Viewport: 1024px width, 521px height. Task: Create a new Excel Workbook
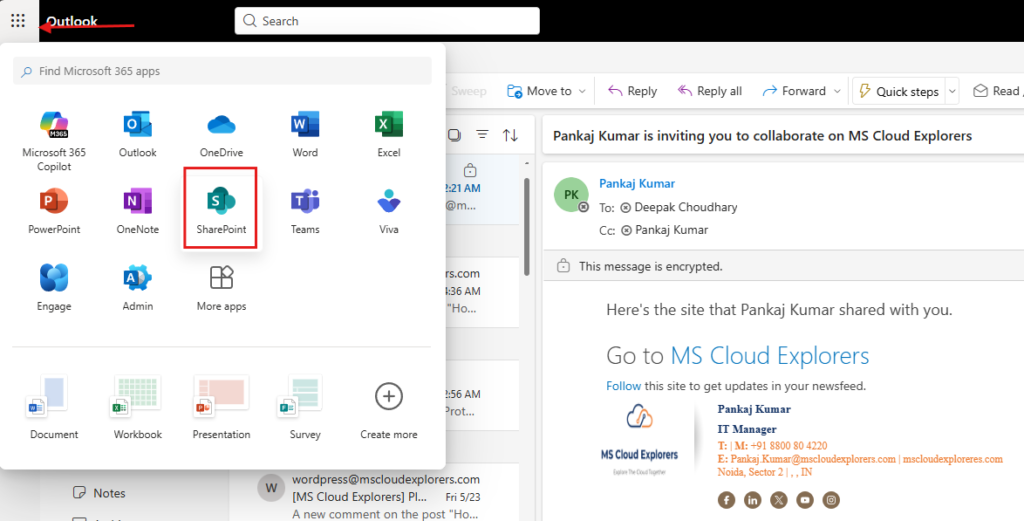(x=138, y=408)
